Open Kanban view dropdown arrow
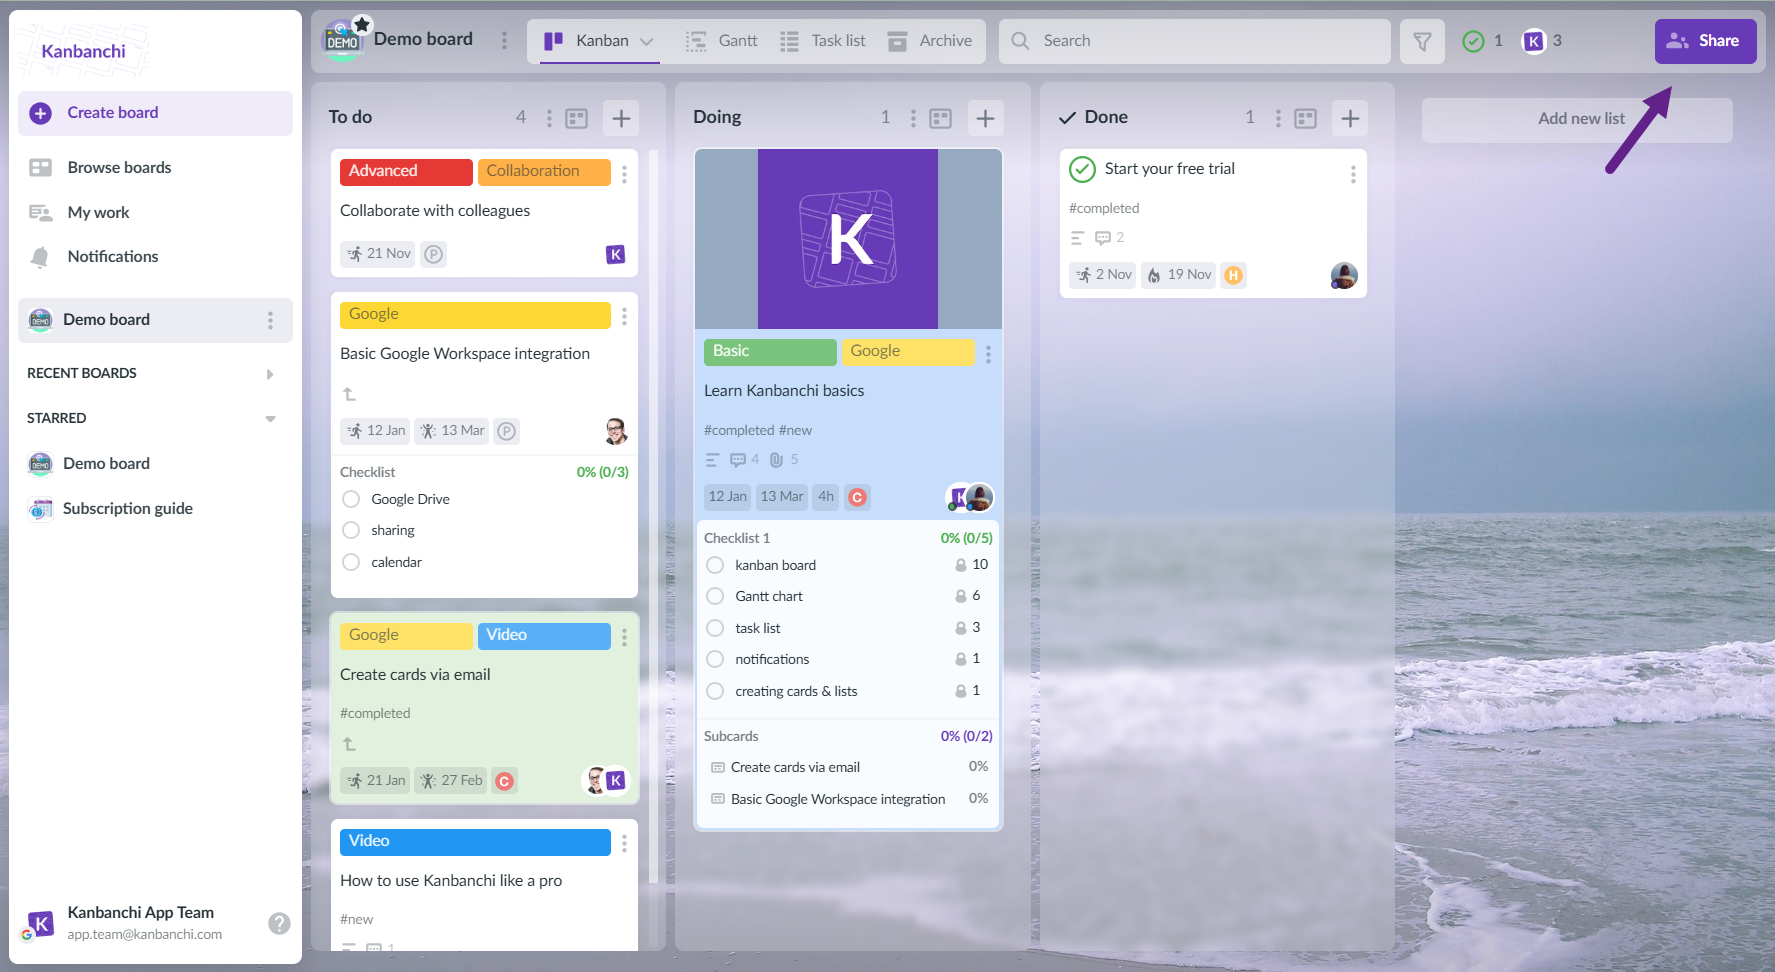The image size is (1775, 972). tap(647, 41)
